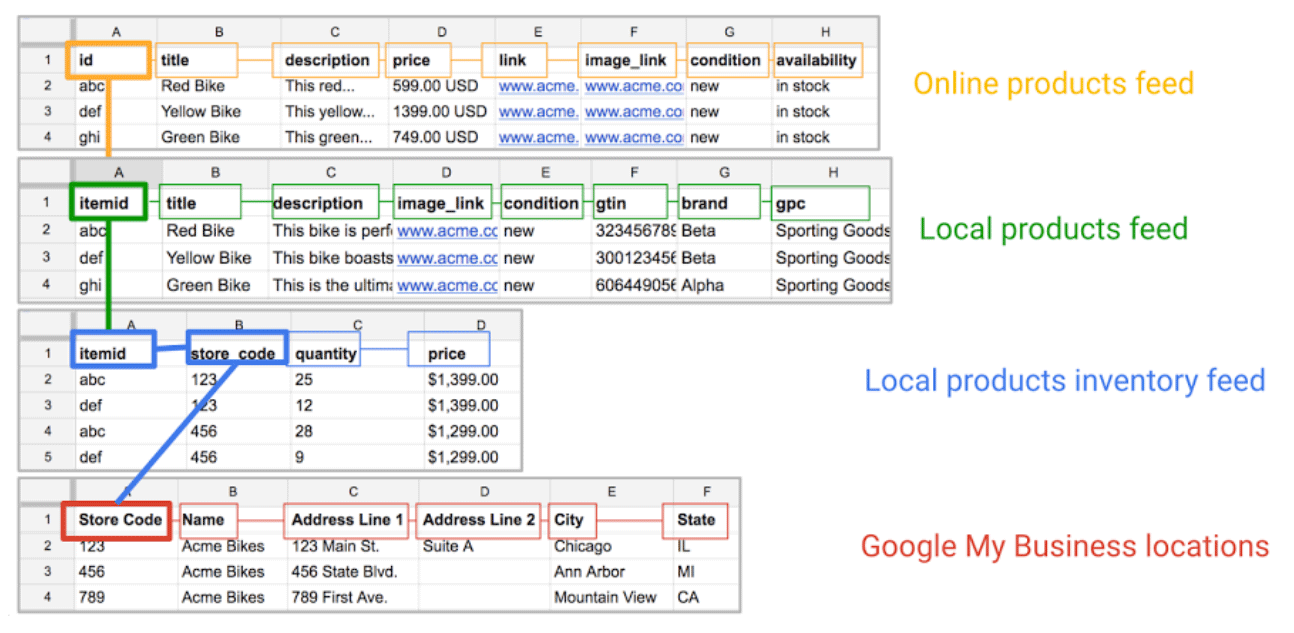Select the 'City' header cell
Image resolution: width=1294 pixels, height=633 pixels.
click(x=572, y=520)
